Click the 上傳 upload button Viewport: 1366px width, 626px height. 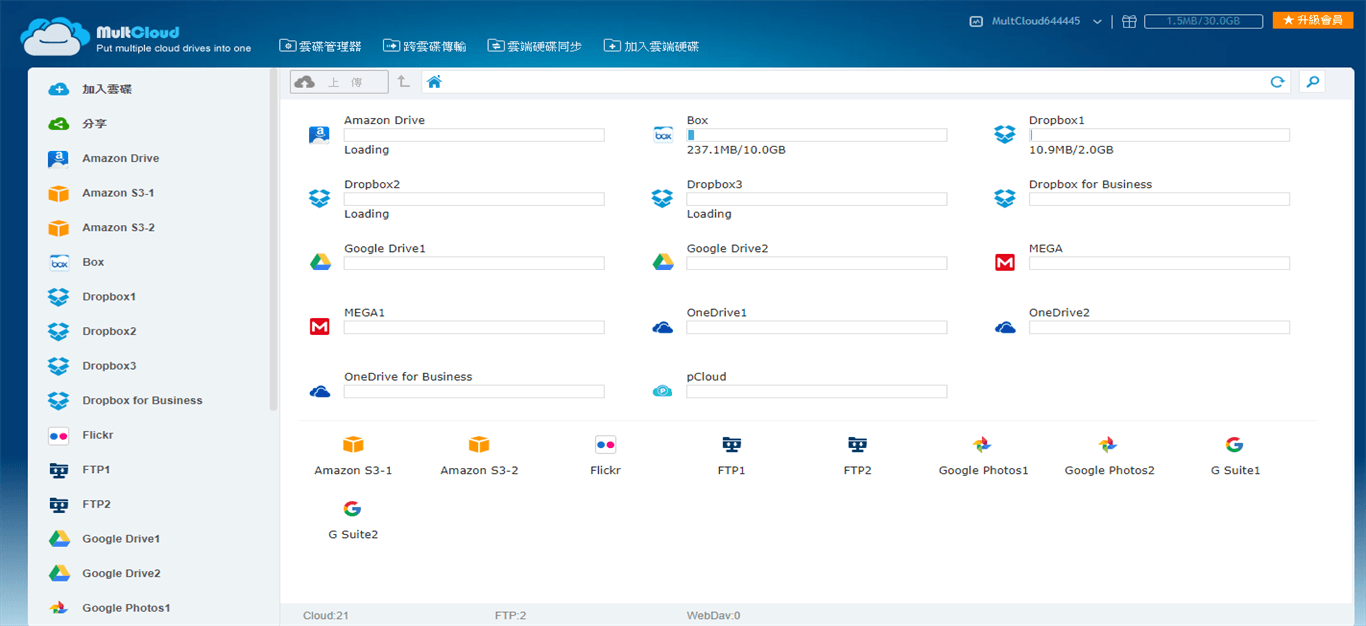340,82
